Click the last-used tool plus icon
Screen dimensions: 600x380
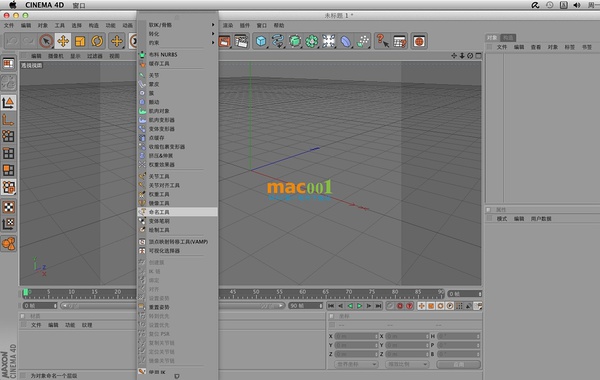(x=117, y=41)
